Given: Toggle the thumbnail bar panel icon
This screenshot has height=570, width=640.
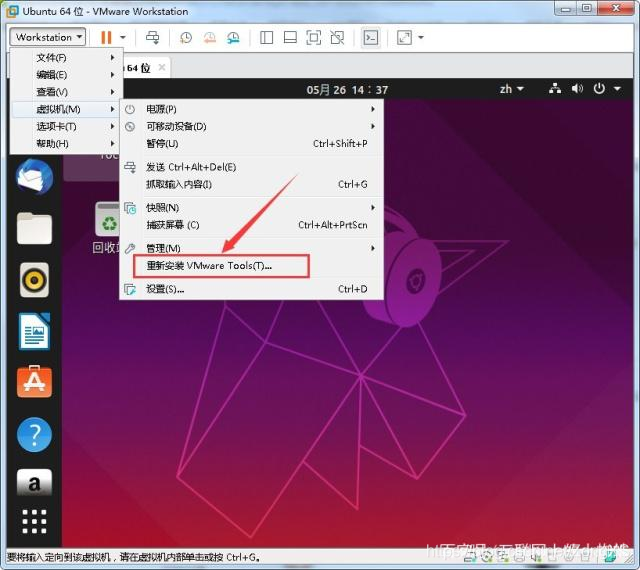Looking at the screenshot, I should [290, 38].
